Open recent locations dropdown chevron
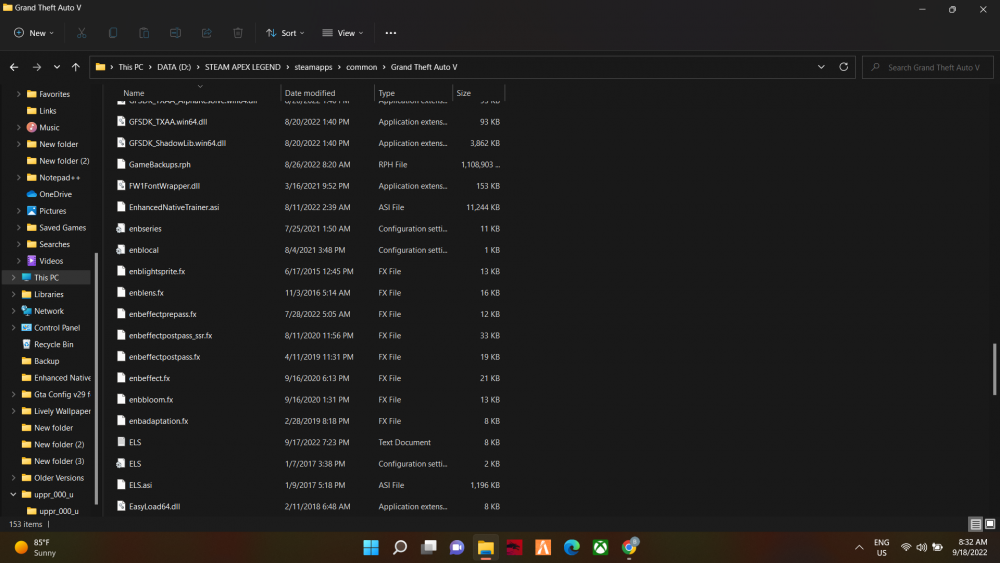Viewport: 1000px width, 563px height. pos(57,67)
